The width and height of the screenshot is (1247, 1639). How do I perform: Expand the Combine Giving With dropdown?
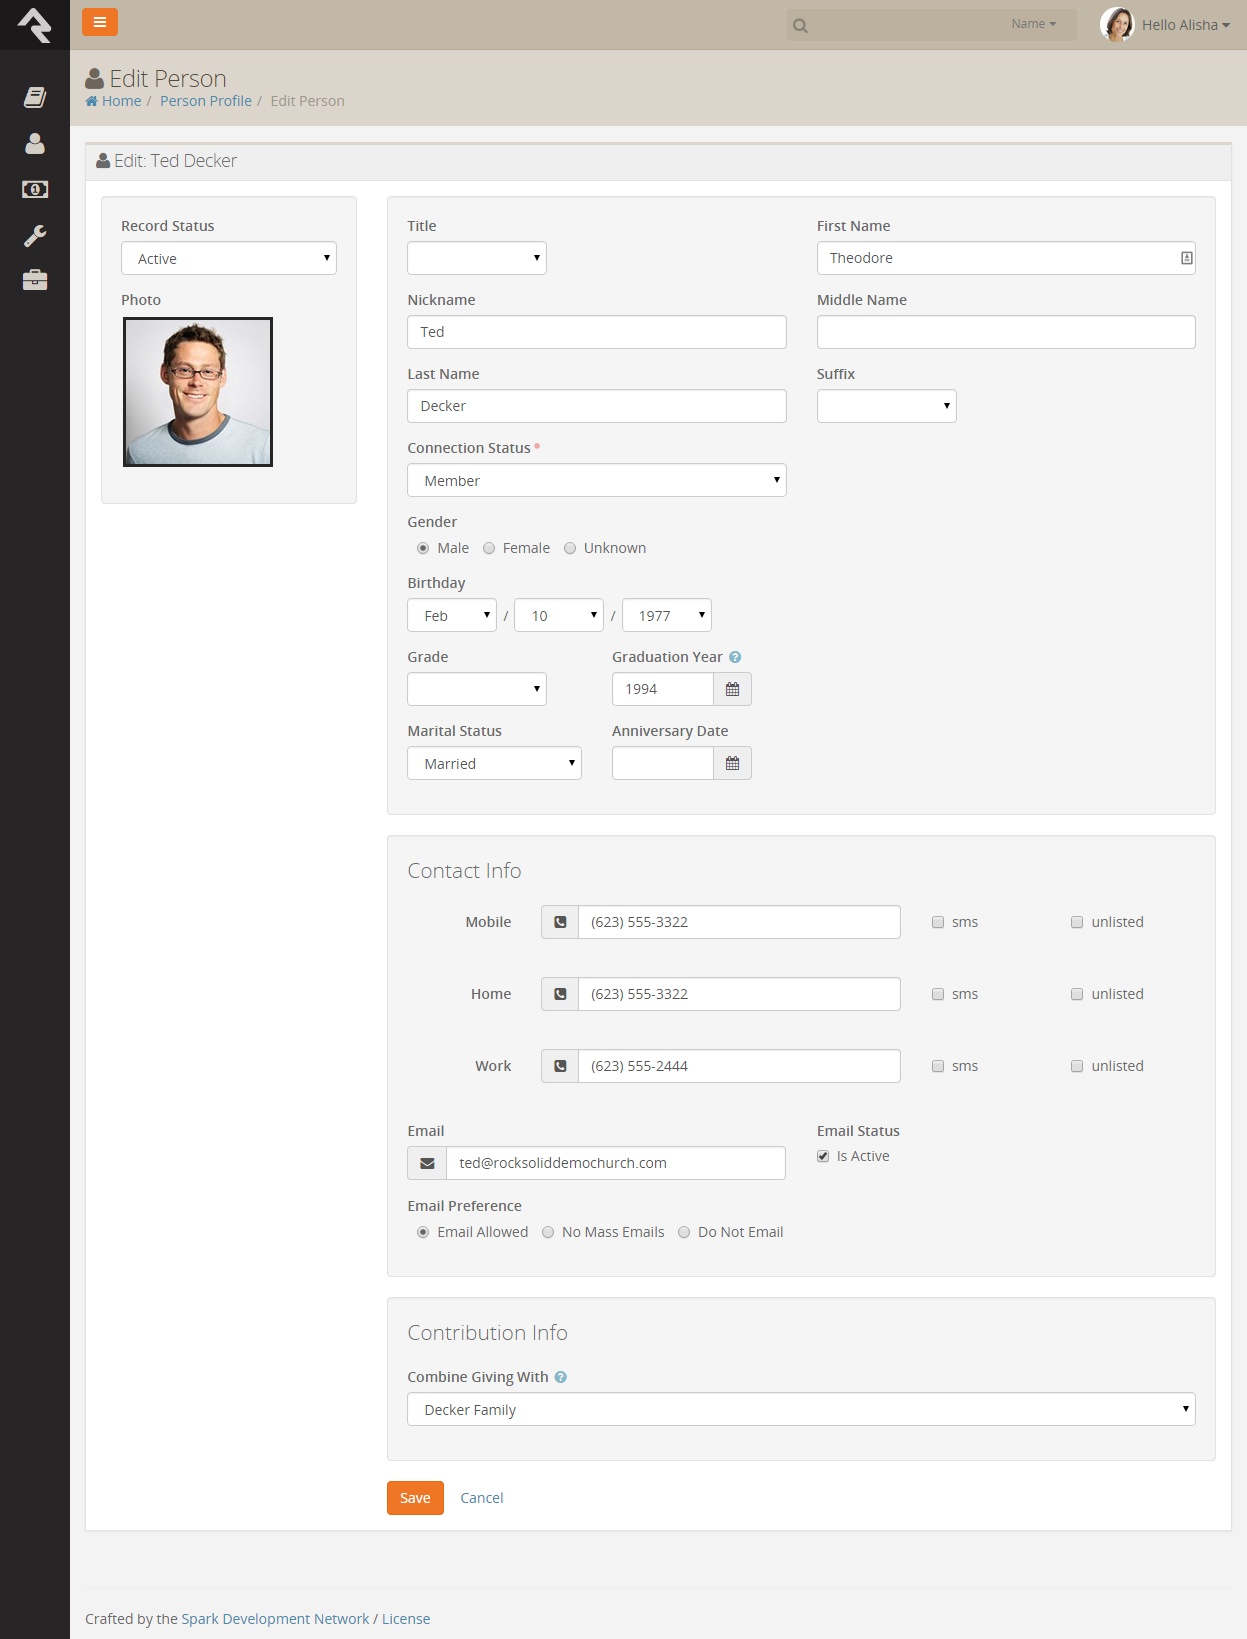tap(801, 1409)
